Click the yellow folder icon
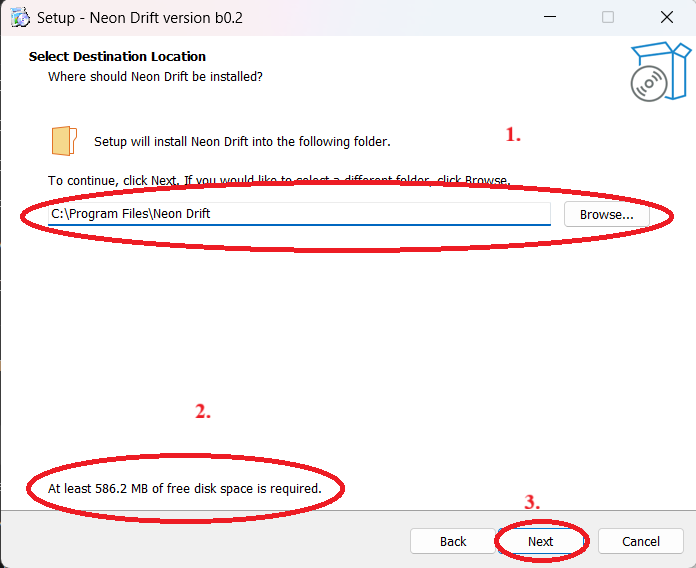Screen dimensions: 696x568 click(64, 141)
